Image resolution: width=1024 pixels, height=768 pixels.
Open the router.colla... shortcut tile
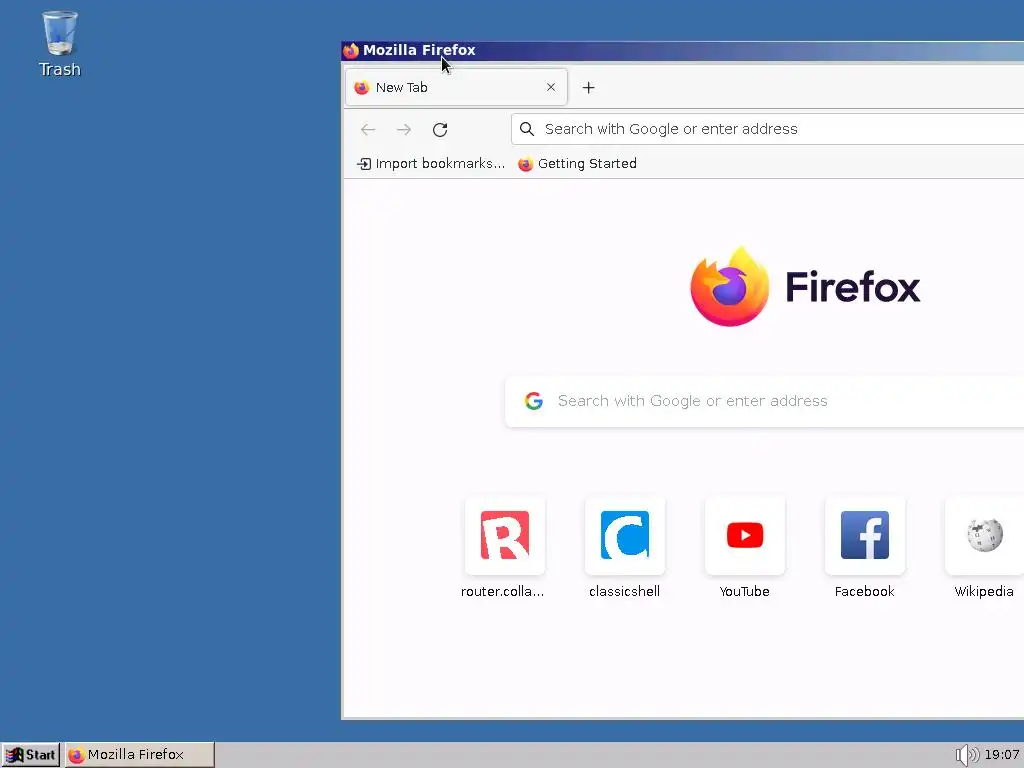(x=504, y=548)
